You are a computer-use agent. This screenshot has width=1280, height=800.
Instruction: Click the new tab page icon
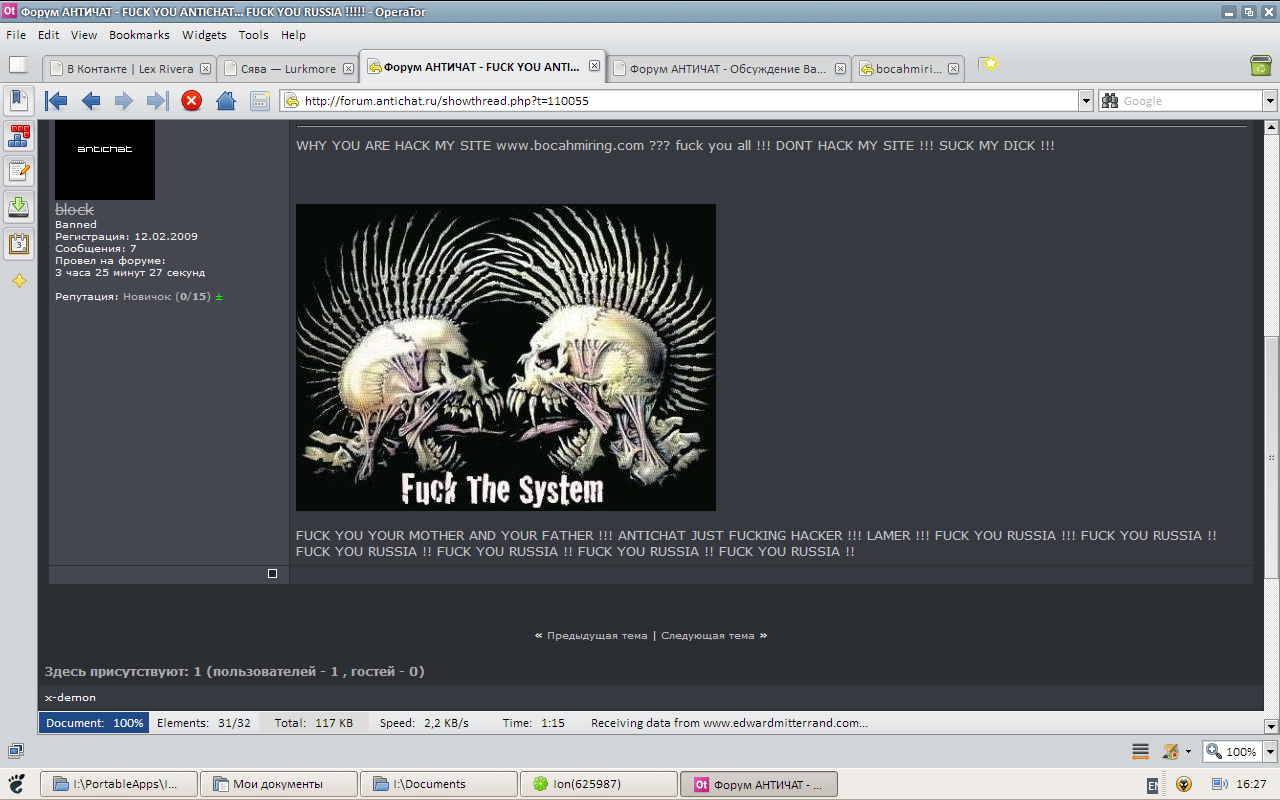point(18,65)
